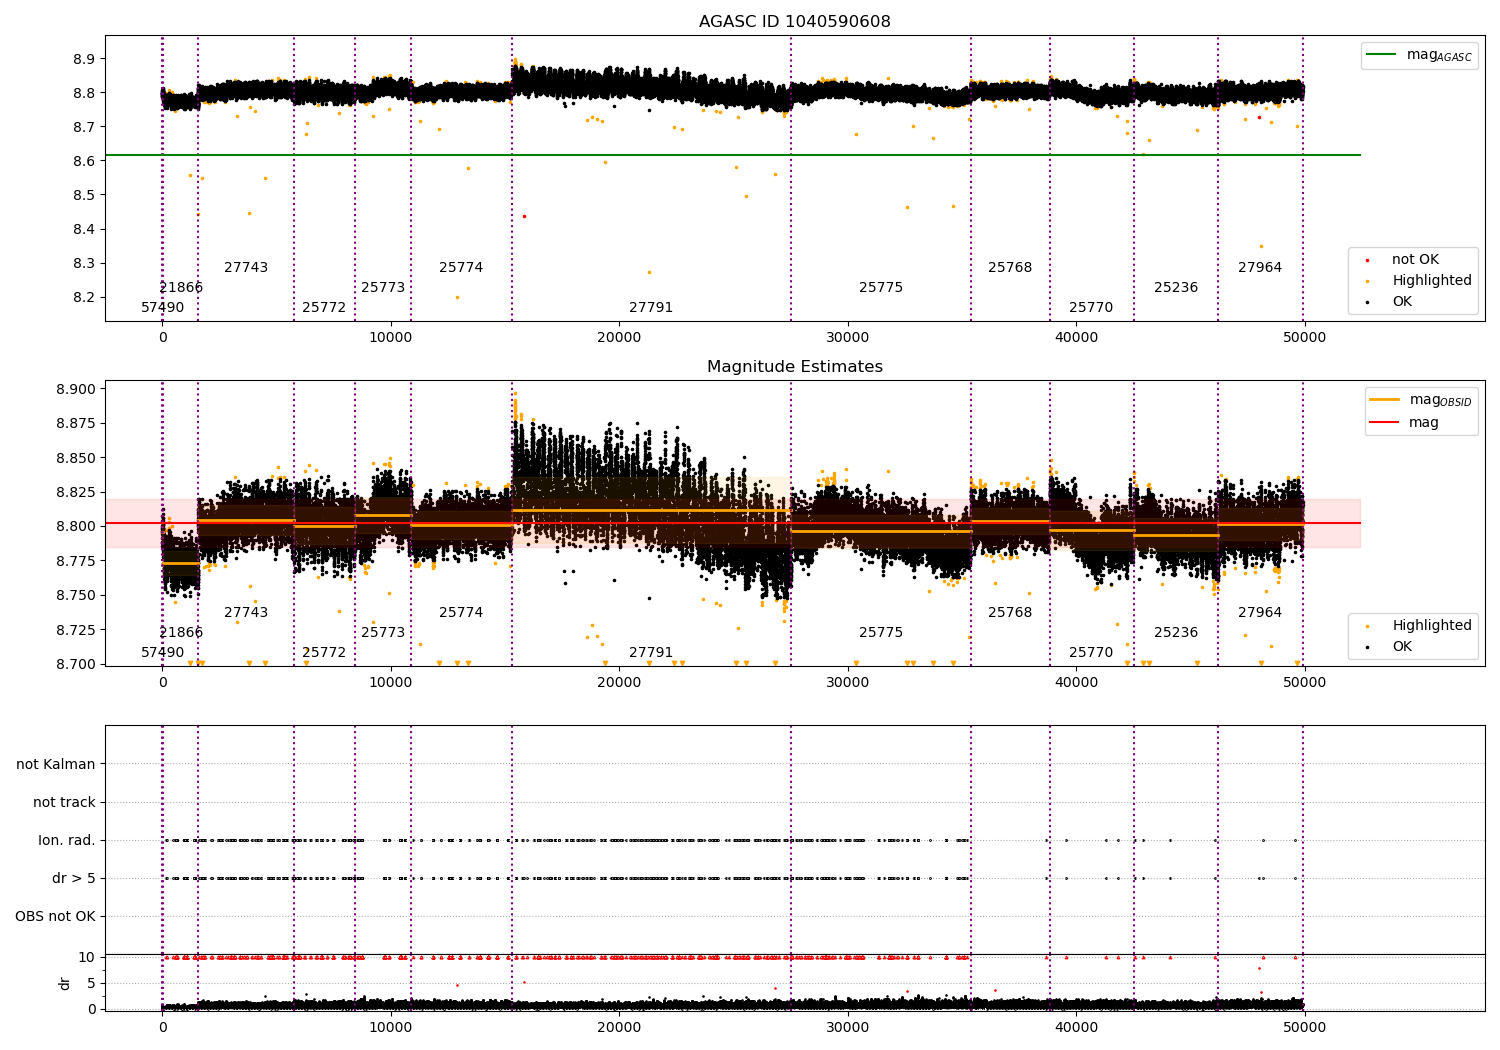Click the 8.2 y-tick of top plot
The image size is (1500, 1050).
[84, 298]
